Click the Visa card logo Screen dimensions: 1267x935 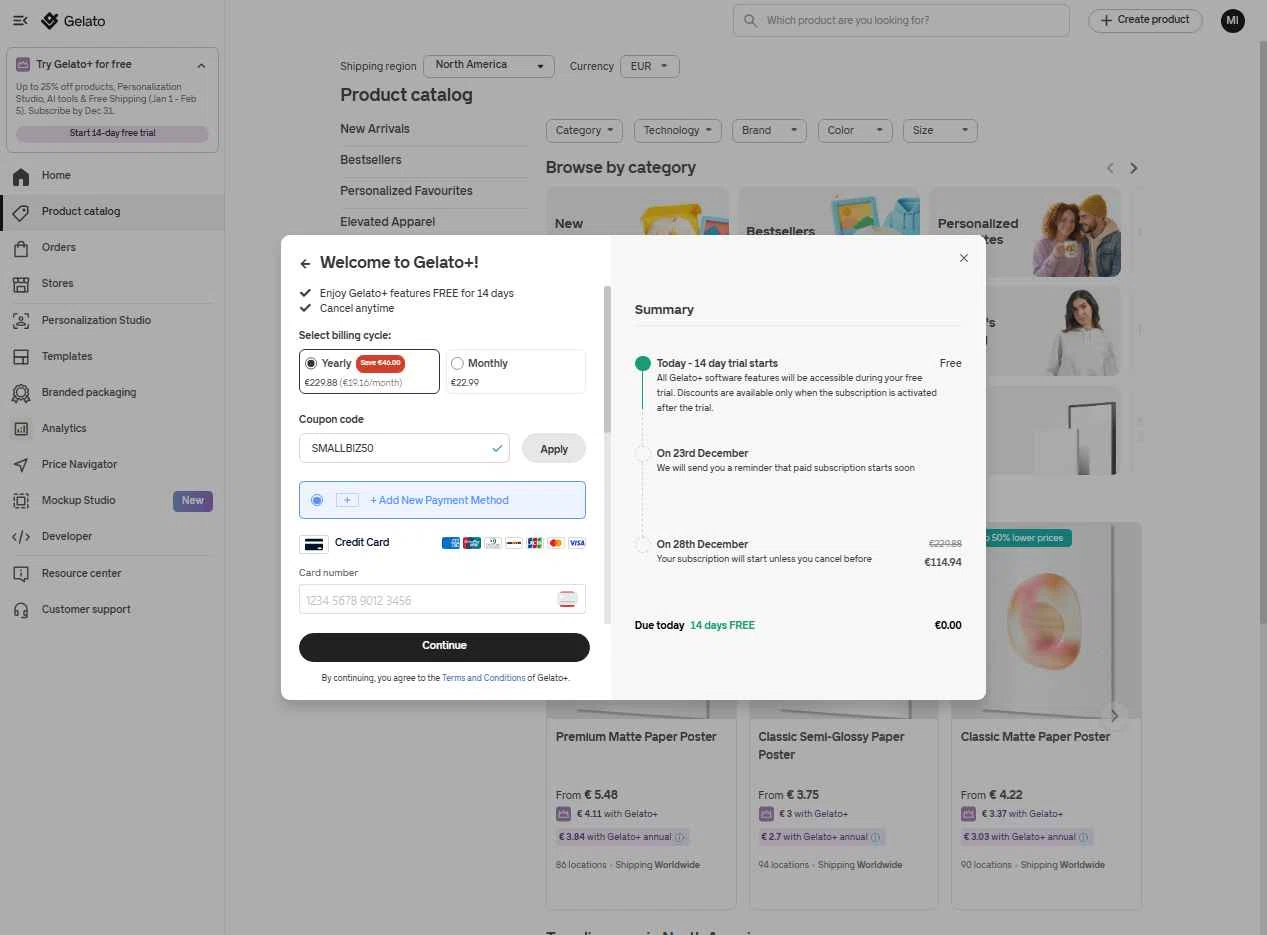577,543
